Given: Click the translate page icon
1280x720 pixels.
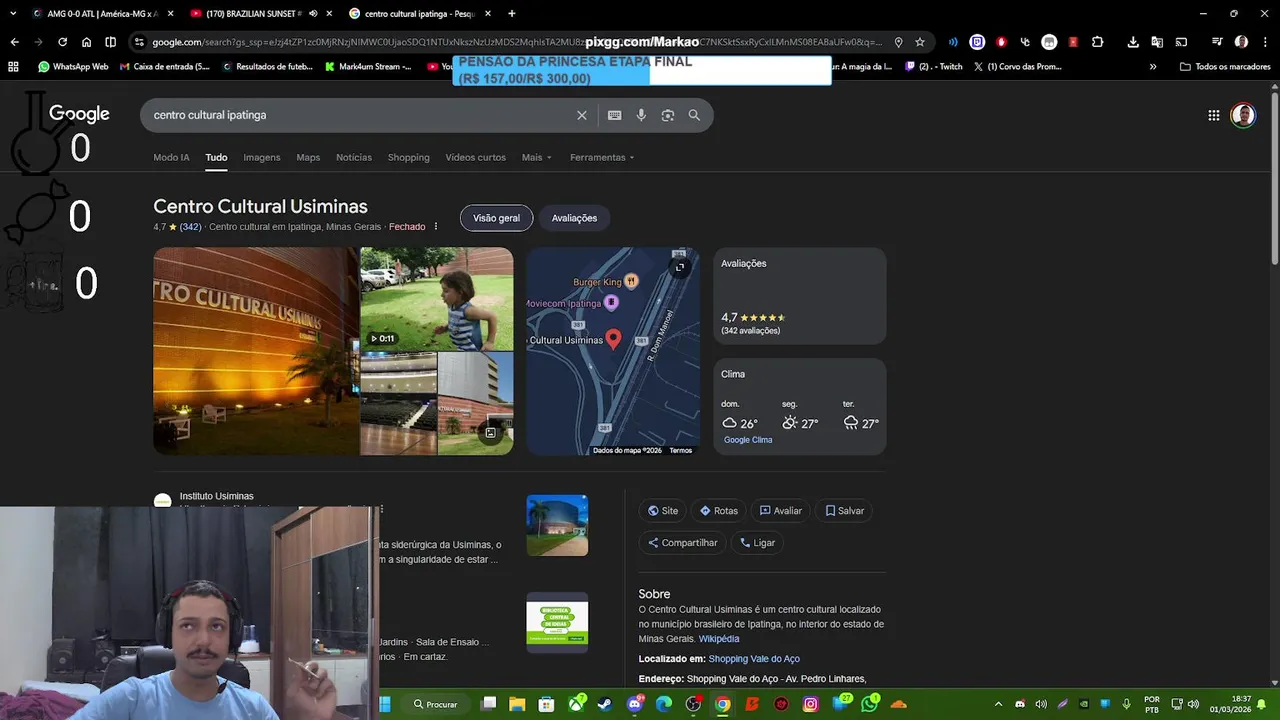Looking at the screenshot, I should click(1157, 42).
